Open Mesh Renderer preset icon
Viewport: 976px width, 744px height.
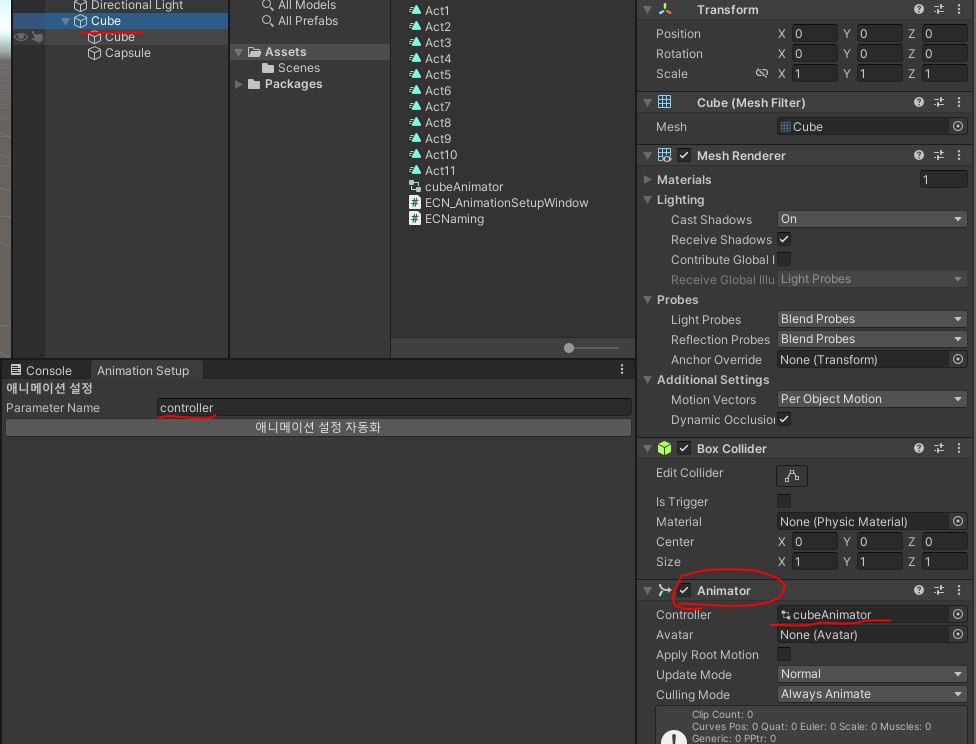pos(939,155)
